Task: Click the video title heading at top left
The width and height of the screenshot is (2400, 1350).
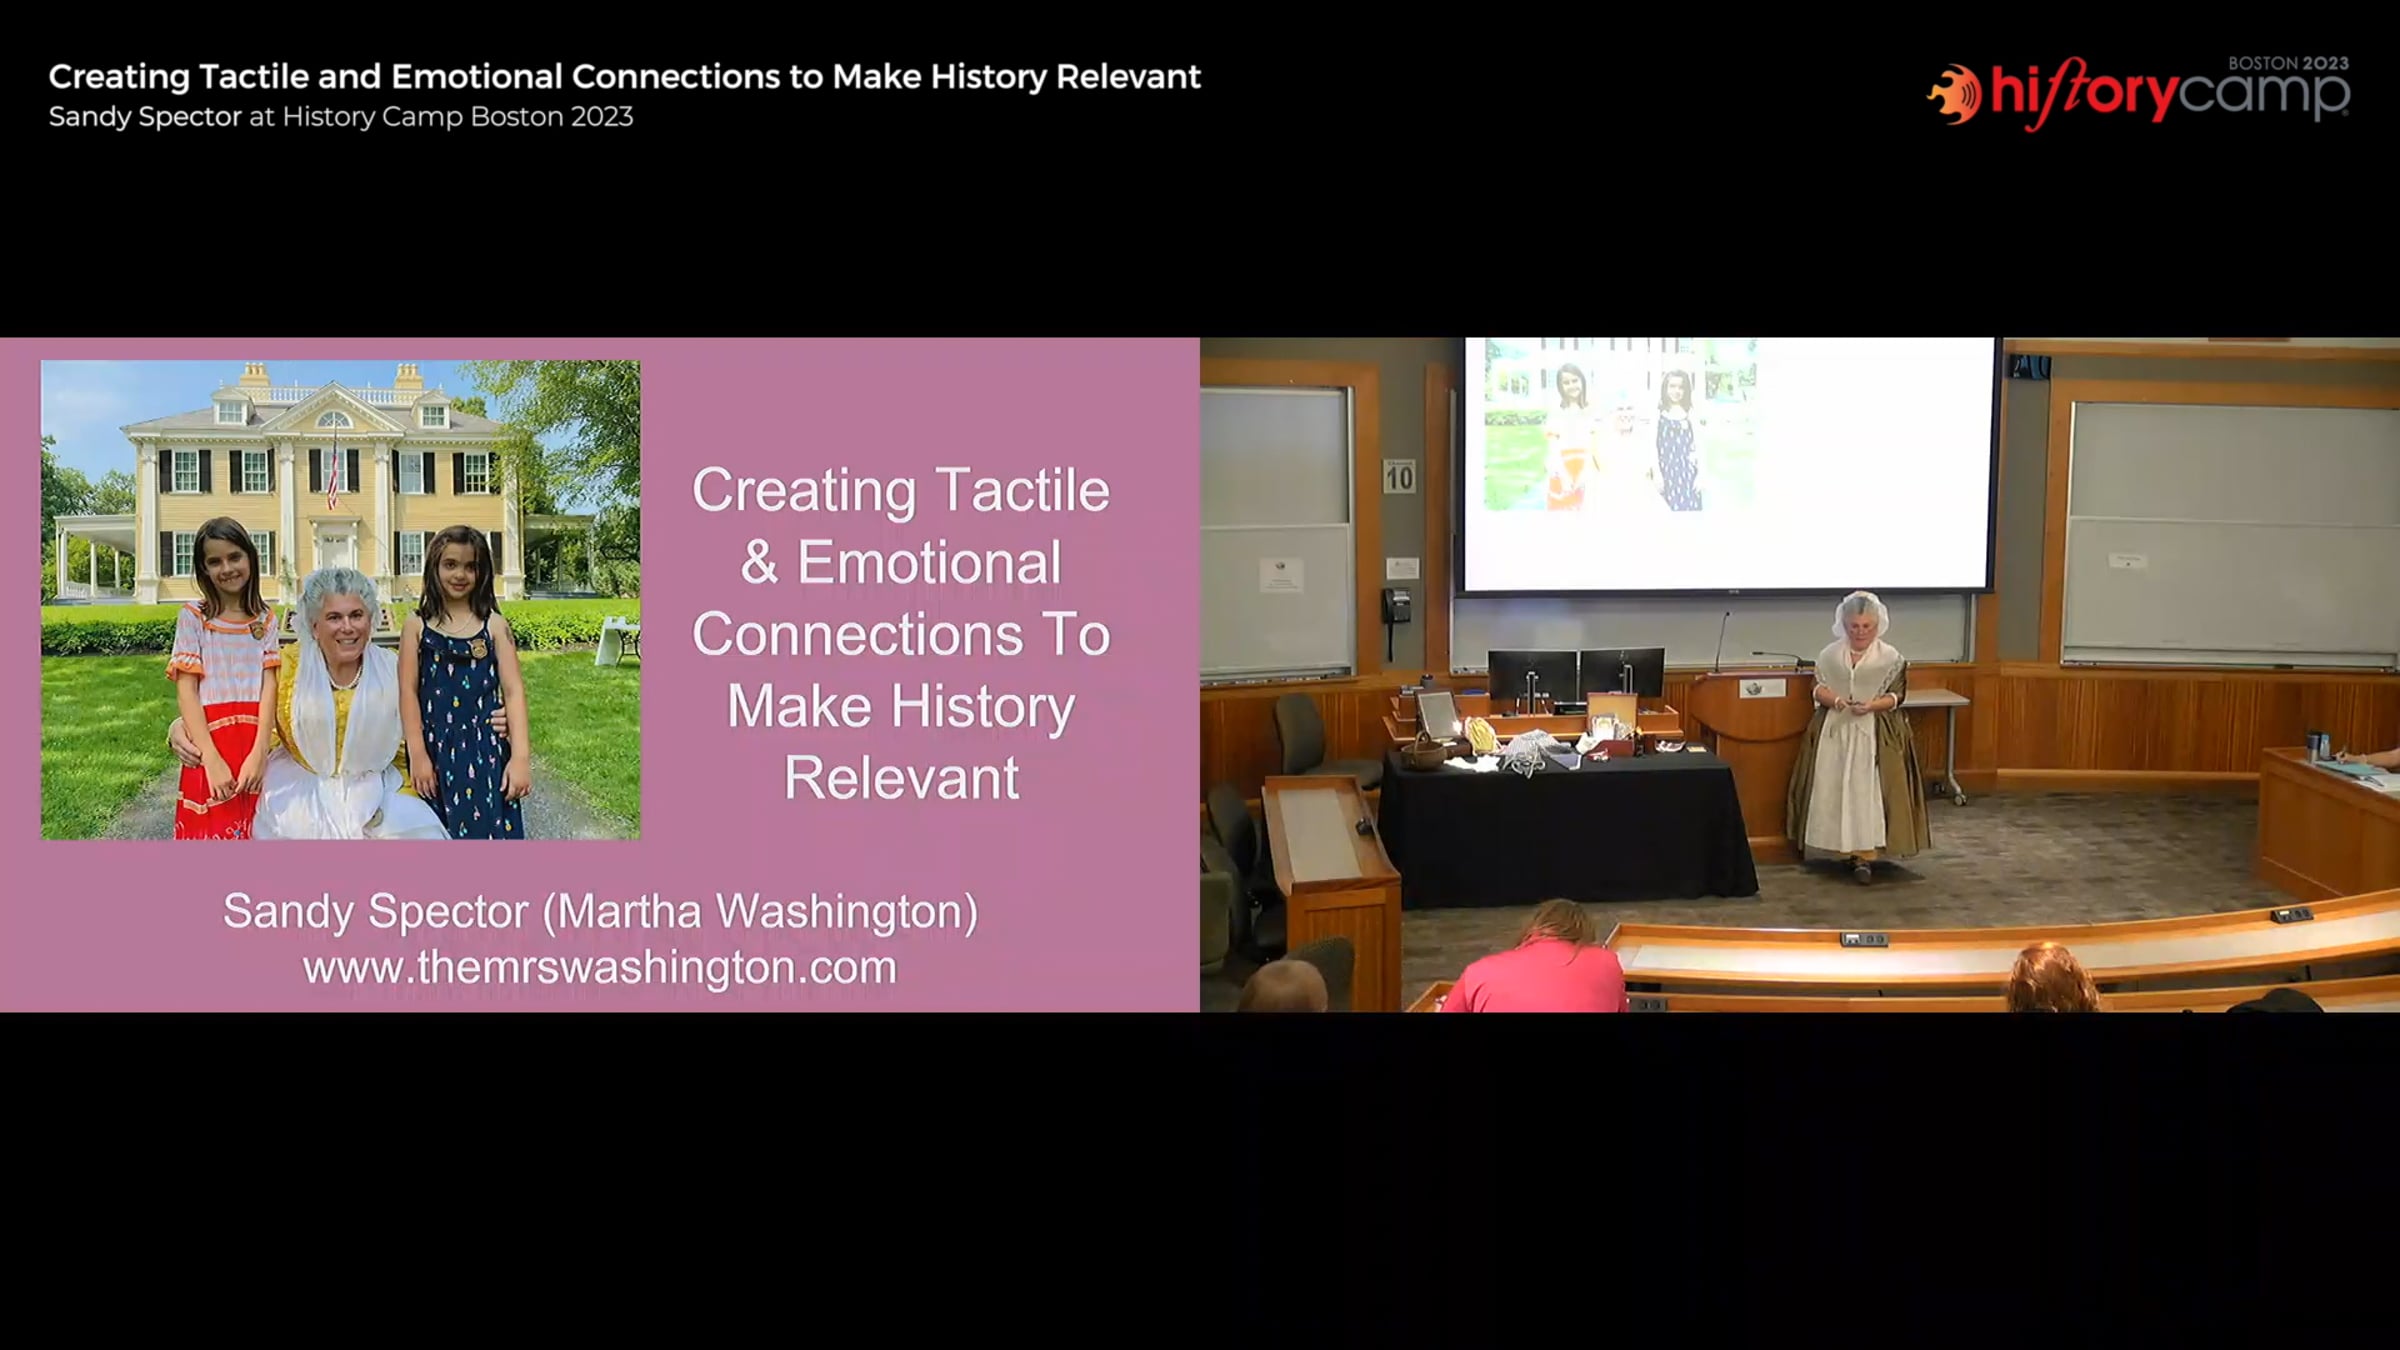Action: [x=624, y=77]
